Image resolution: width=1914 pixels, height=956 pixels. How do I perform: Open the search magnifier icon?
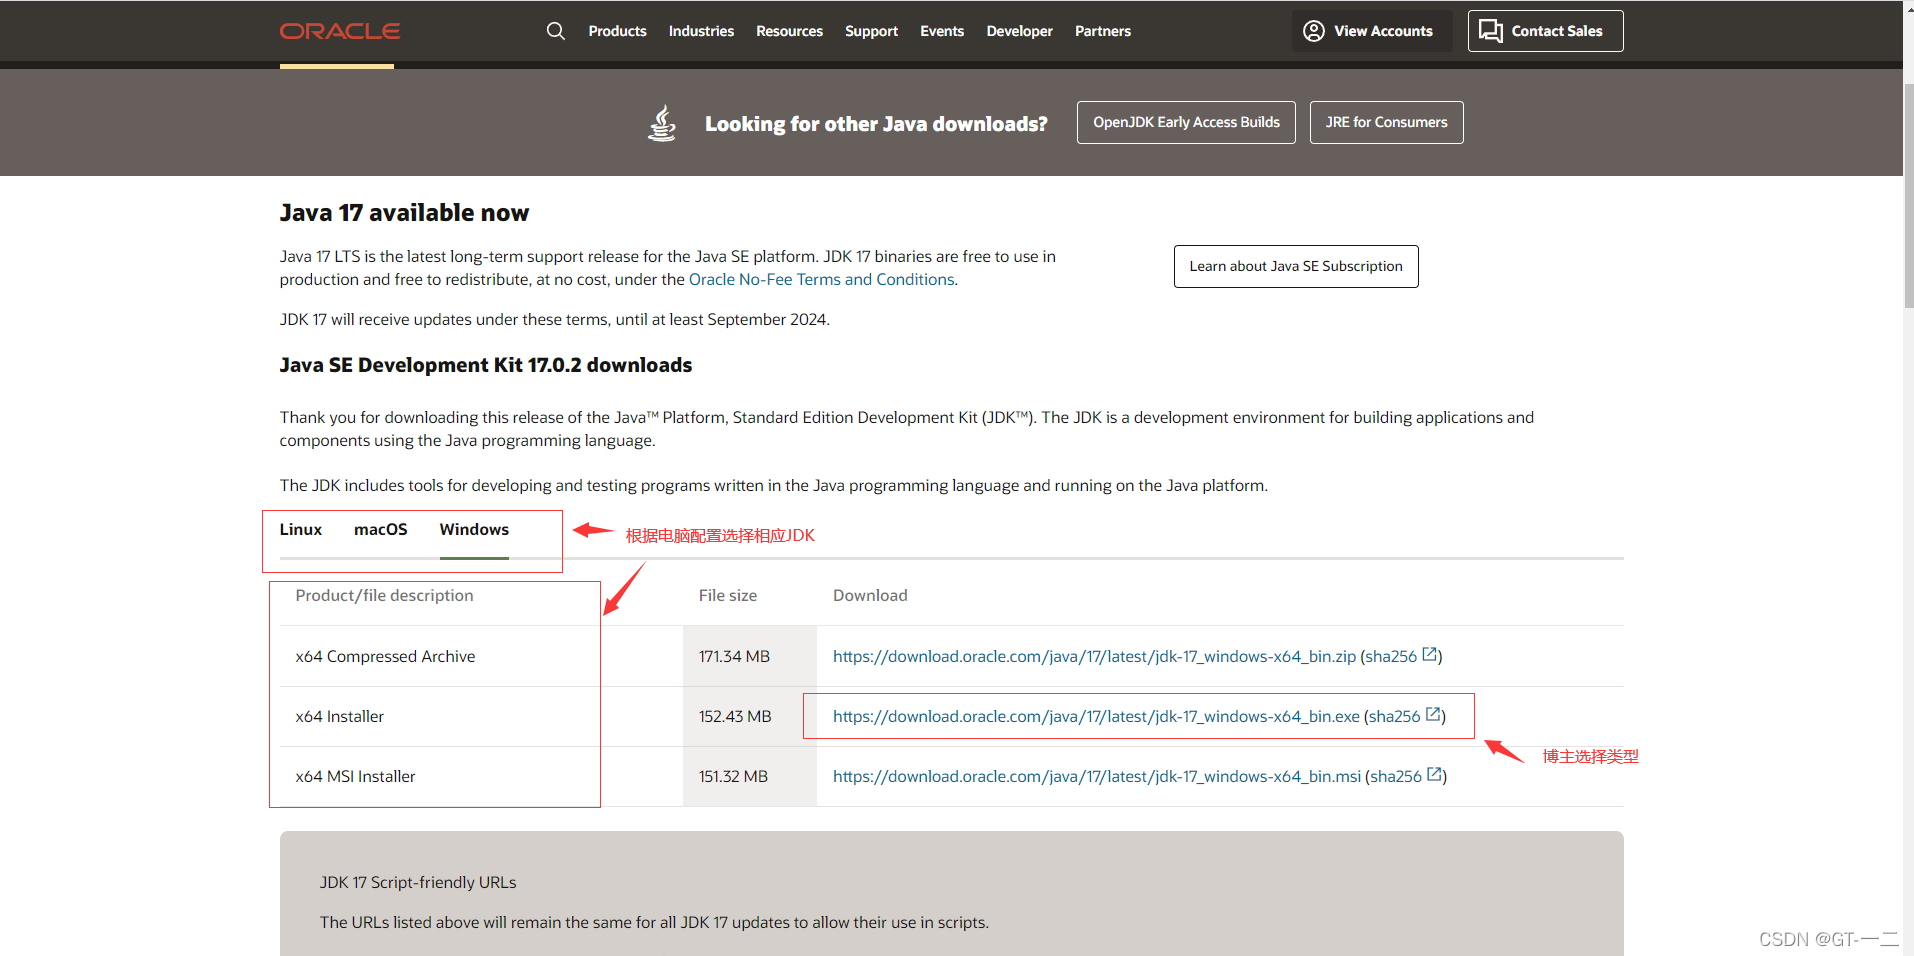(x=556, y=31)
